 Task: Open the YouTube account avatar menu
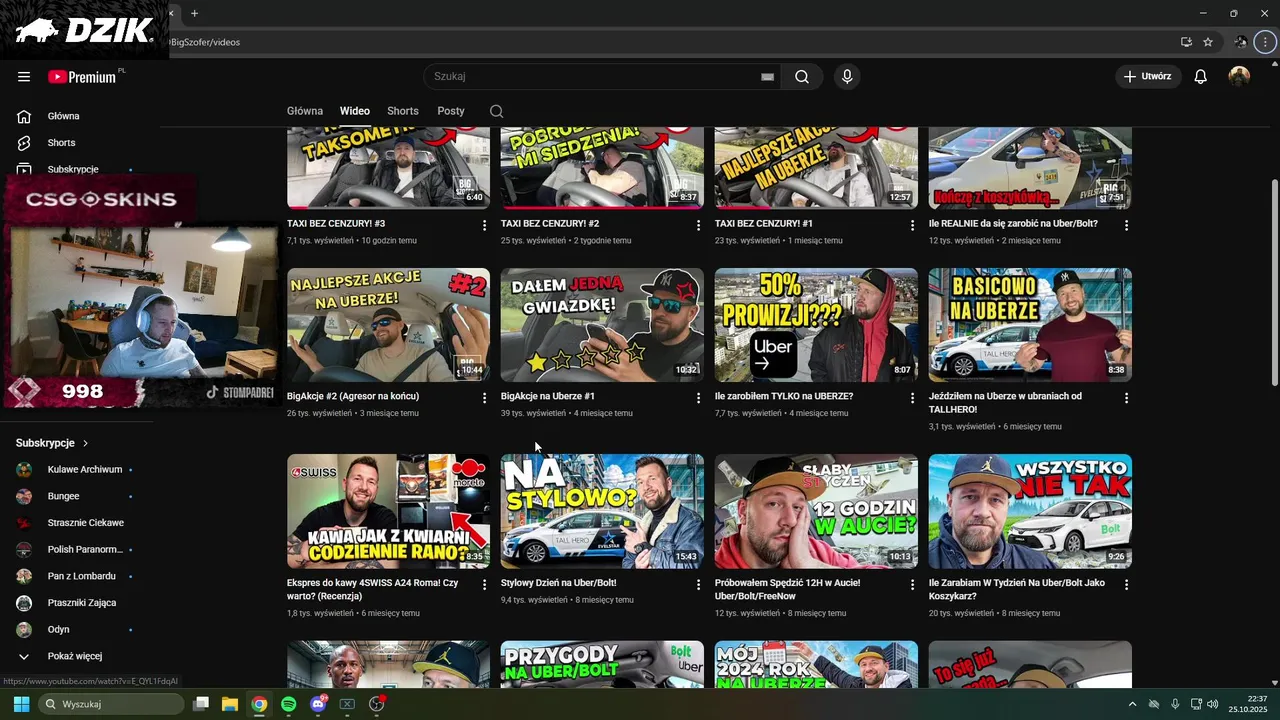[x=1239, y=77]
